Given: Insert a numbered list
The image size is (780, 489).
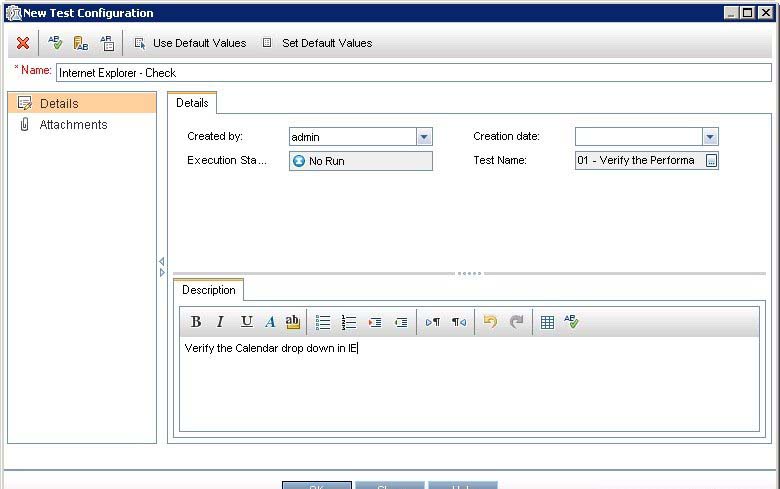Looking at the screenshot, I should click(x=349, y=322).
